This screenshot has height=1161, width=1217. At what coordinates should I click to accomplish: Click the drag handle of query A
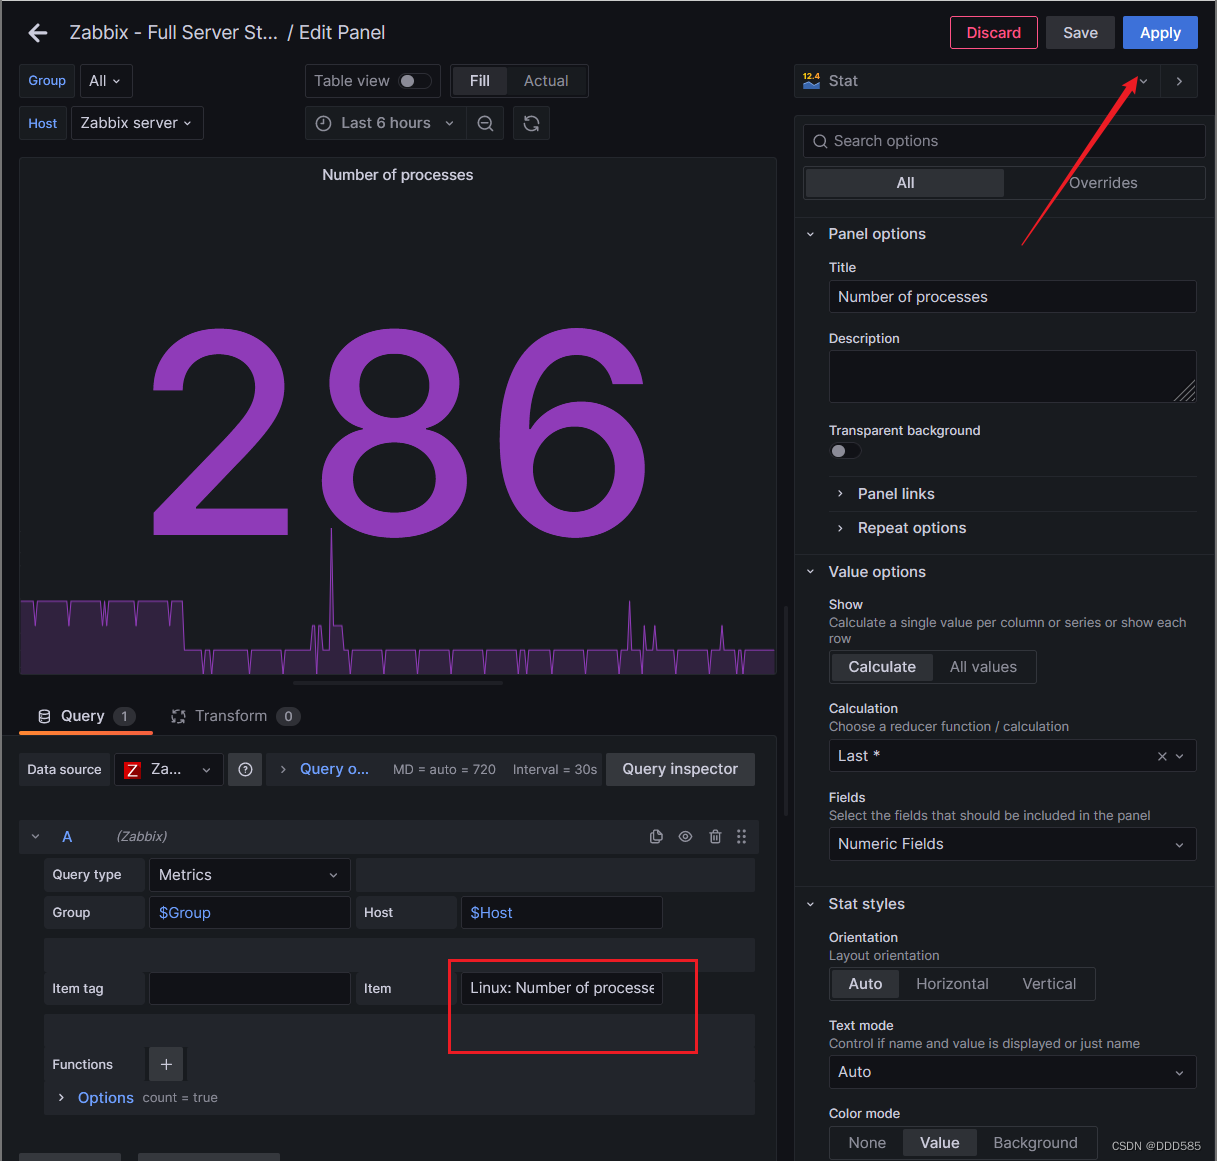tap(741, 836)
